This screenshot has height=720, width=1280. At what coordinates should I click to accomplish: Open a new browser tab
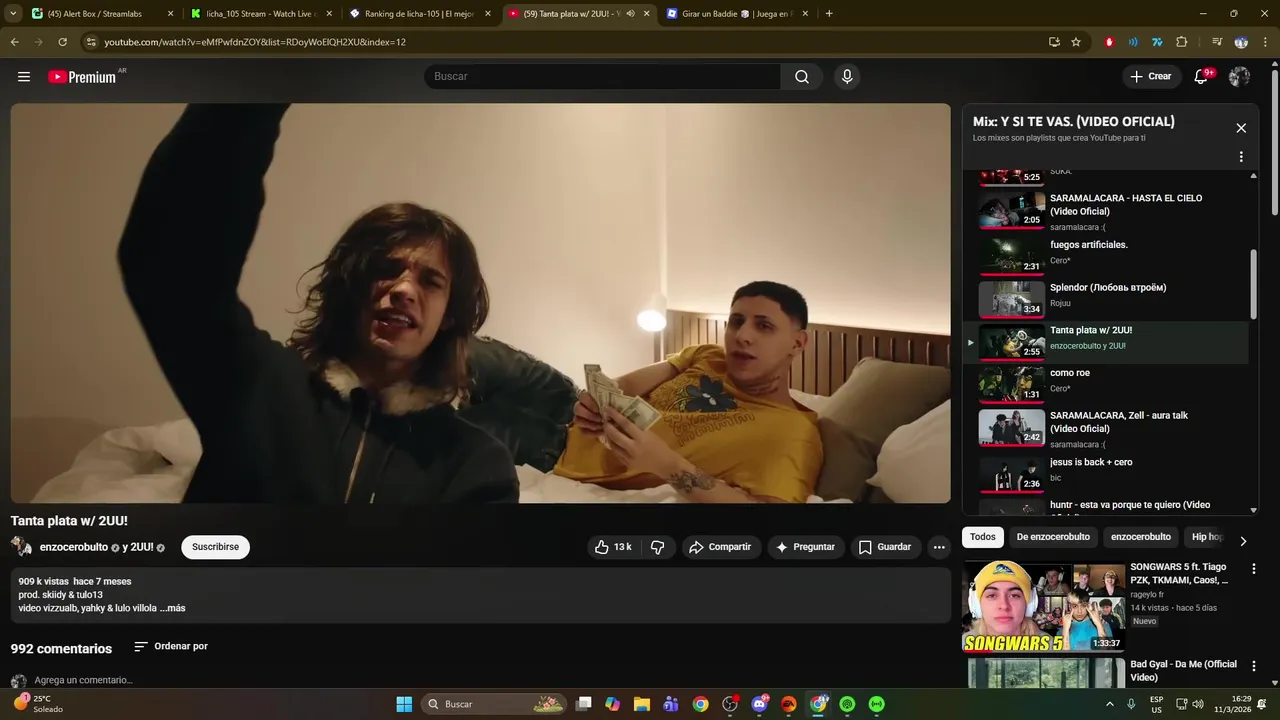tap(829, 14)
